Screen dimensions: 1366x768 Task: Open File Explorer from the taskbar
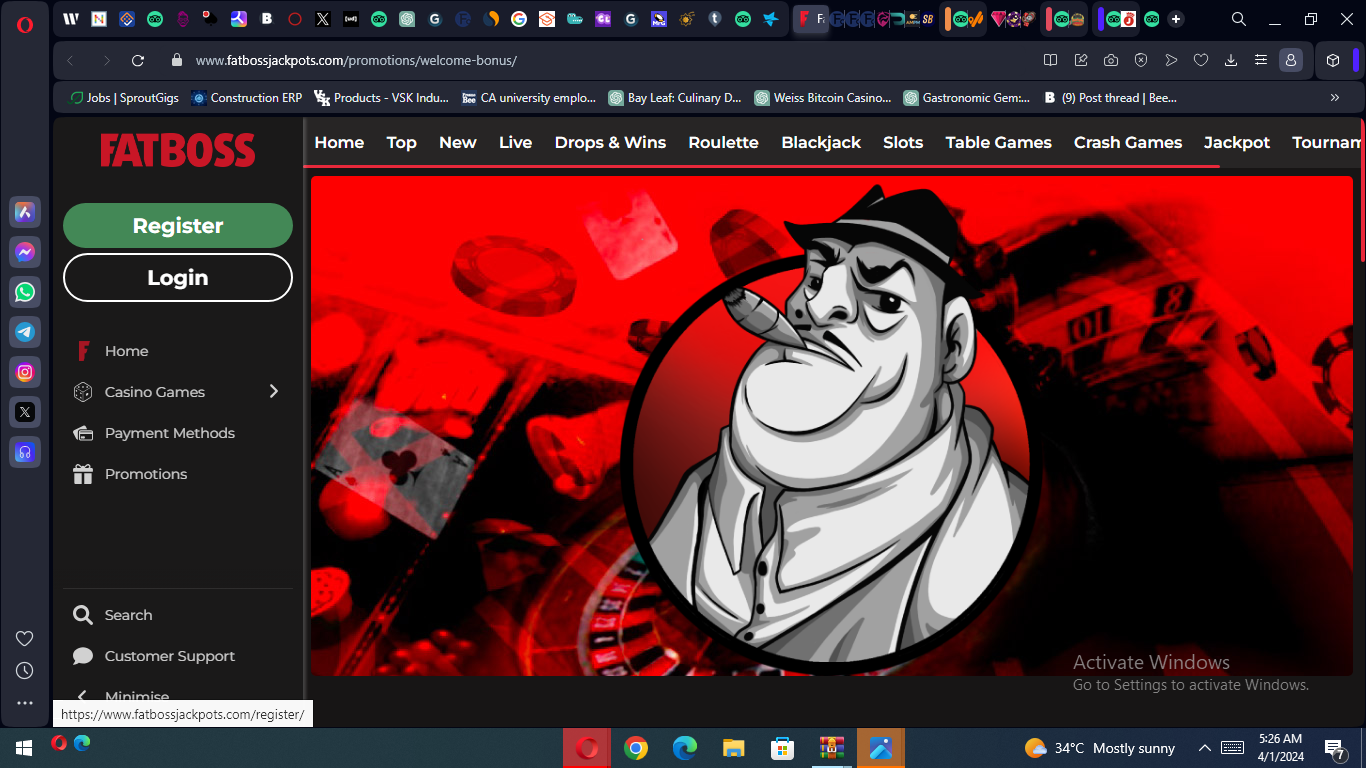pyautogui.click(x=734, y=748)
